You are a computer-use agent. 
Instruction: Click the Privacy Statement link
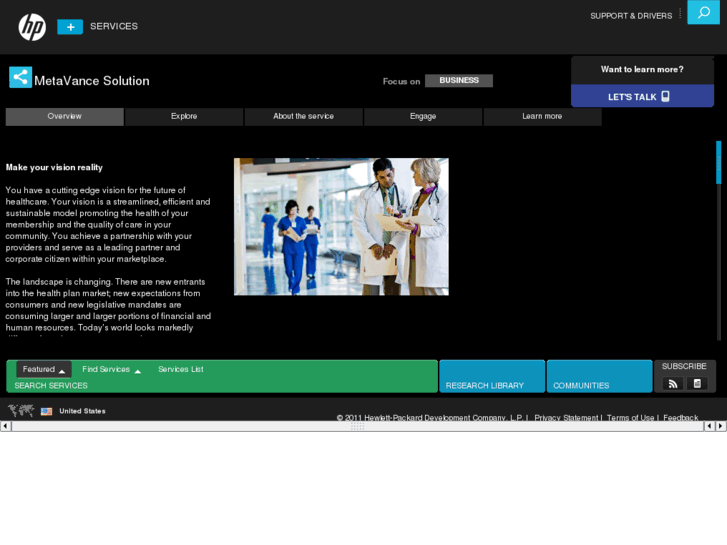pyautogui.click(x=566, y=417)
